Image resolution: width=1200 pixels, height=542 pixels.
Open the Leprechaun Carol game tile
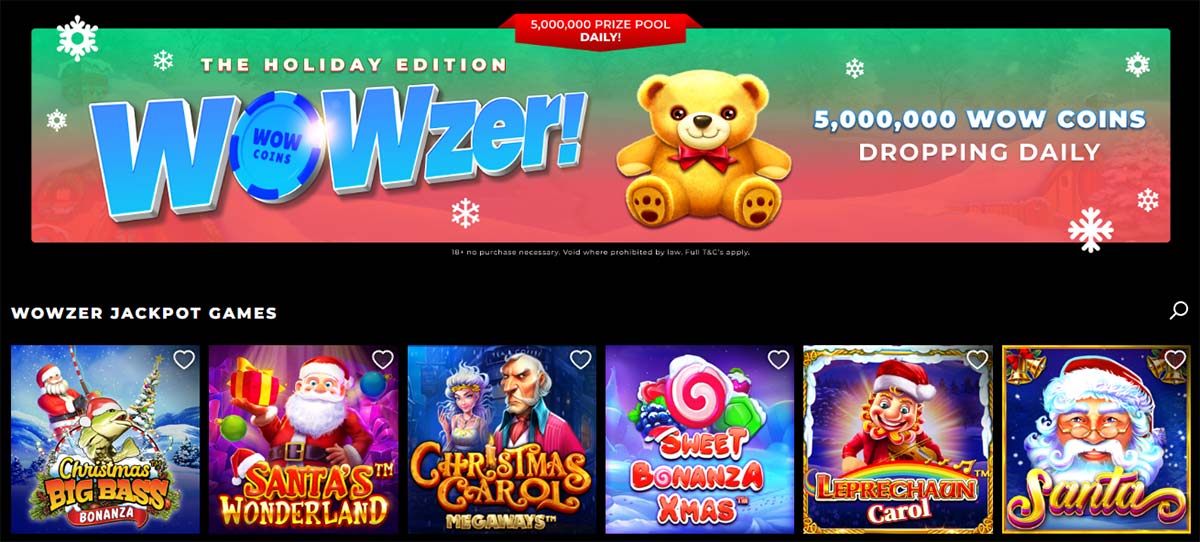pos(898,440)
